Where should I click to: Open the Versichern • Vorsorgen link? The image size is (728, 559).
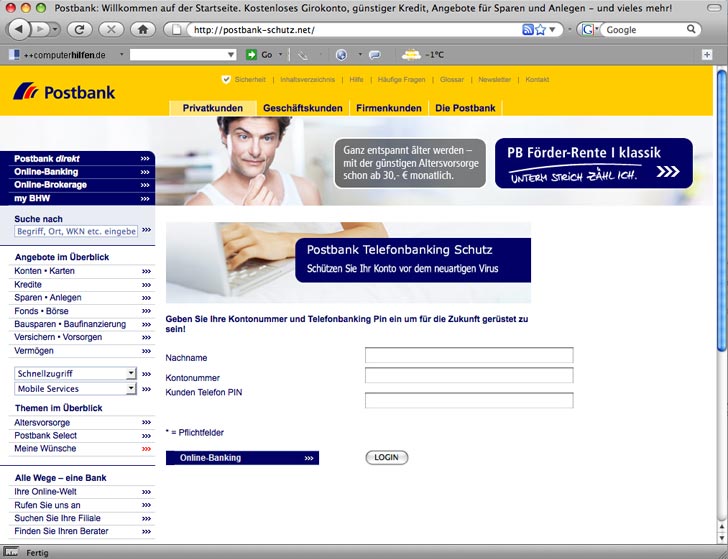pos(58,337)
